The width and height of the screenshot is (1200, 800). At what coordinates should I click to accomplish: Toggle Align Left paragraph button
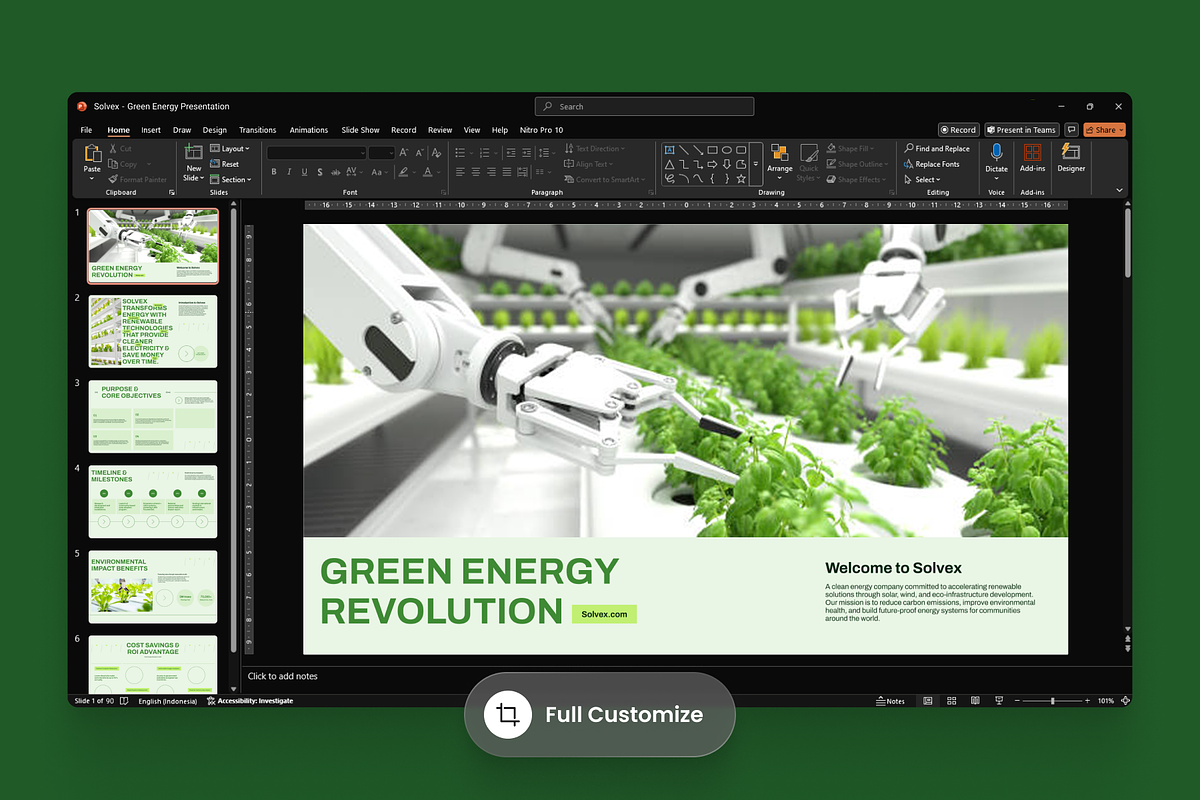click(x=460, y=172)
